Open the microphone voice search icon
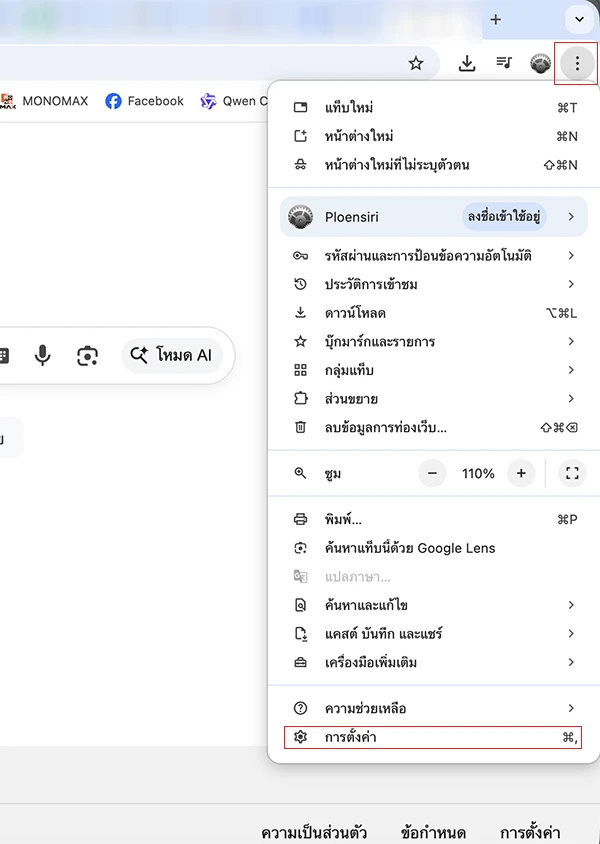 click(42, 355)
